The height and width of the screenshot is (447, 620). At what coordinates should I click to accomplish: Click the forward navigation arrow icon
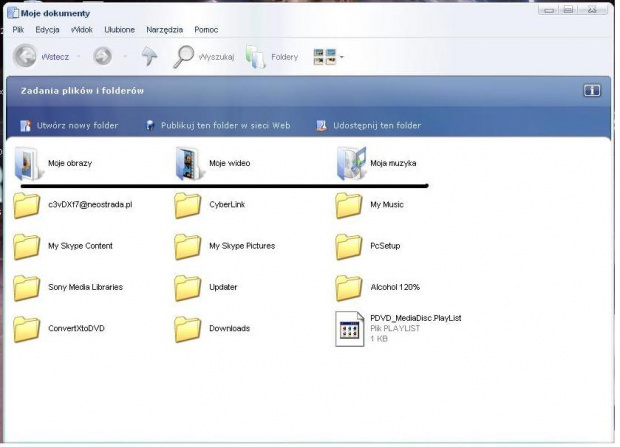[x=102, y=57]
